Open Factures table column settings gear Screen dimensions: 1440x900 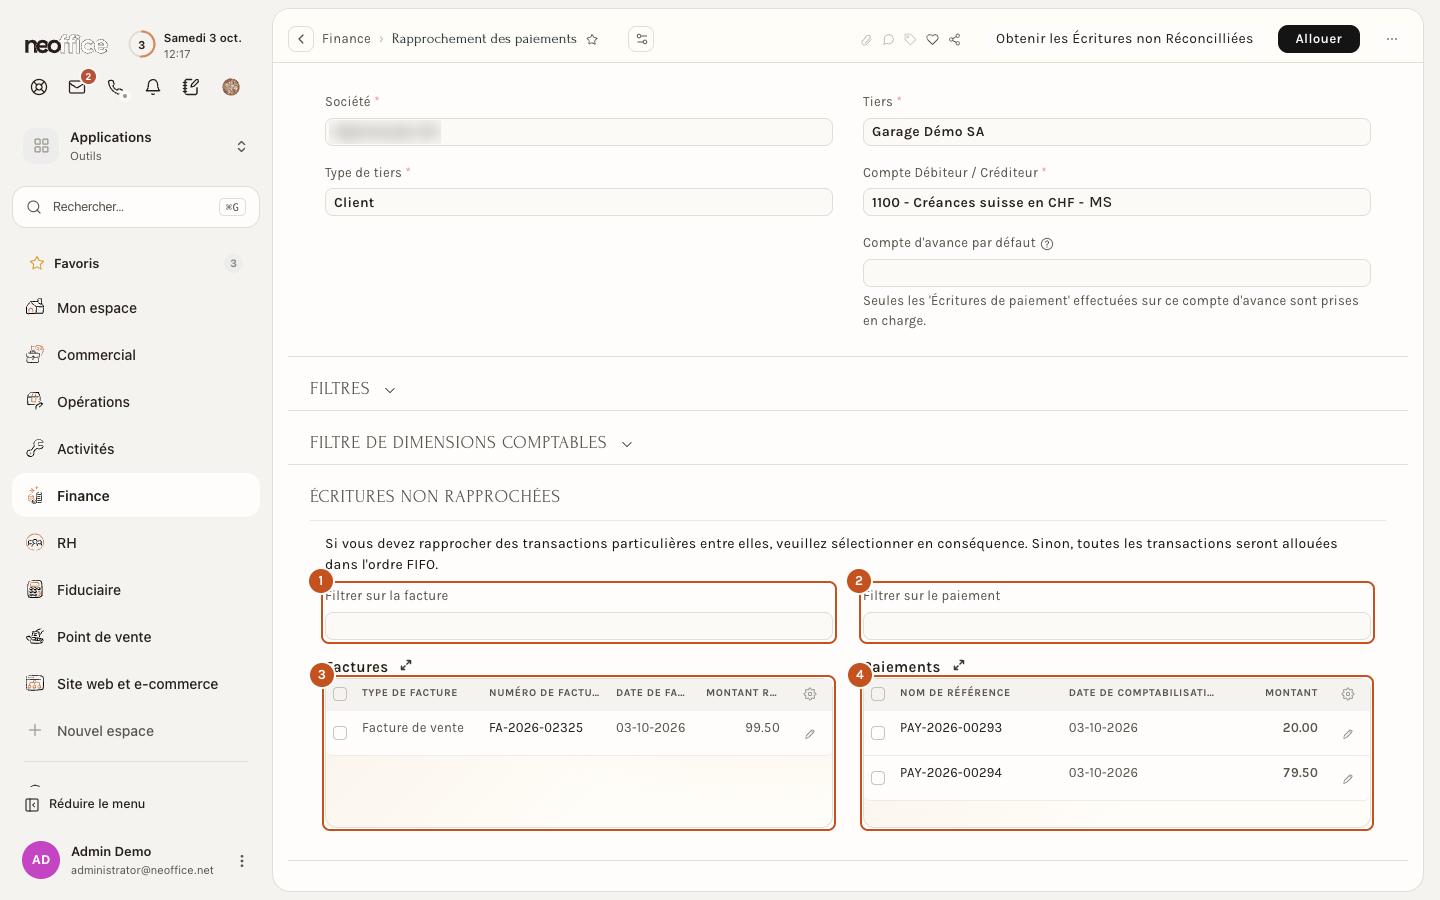810,693
